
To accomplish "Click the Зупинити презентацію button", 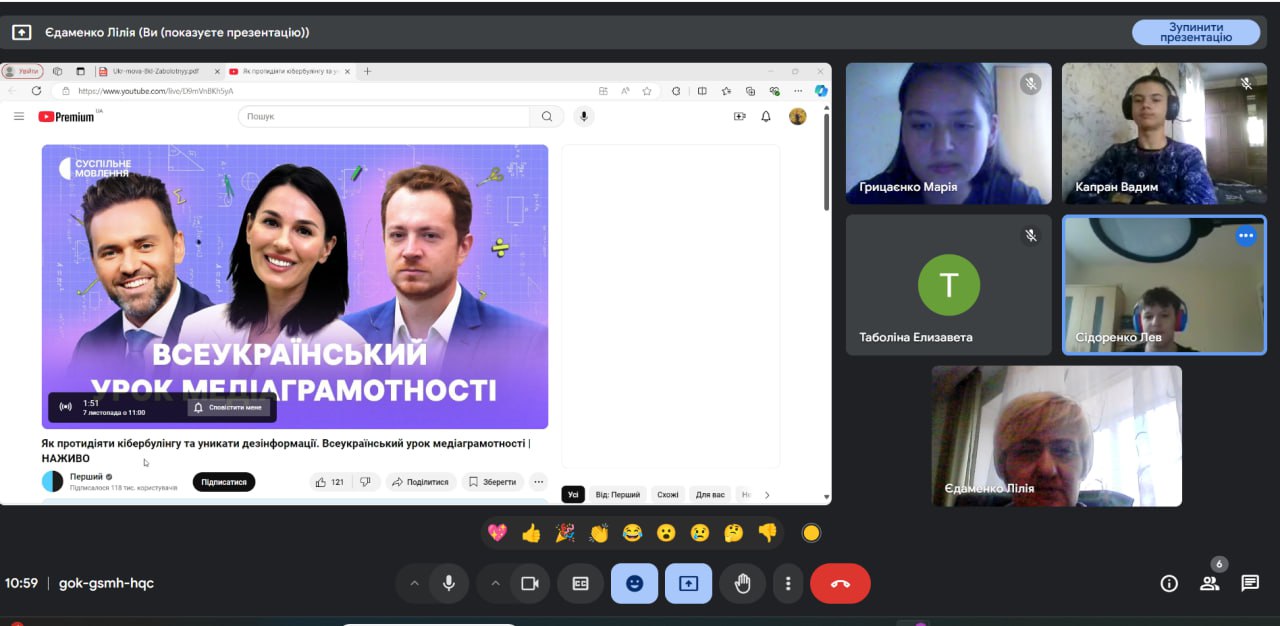I will [1195, 32].
